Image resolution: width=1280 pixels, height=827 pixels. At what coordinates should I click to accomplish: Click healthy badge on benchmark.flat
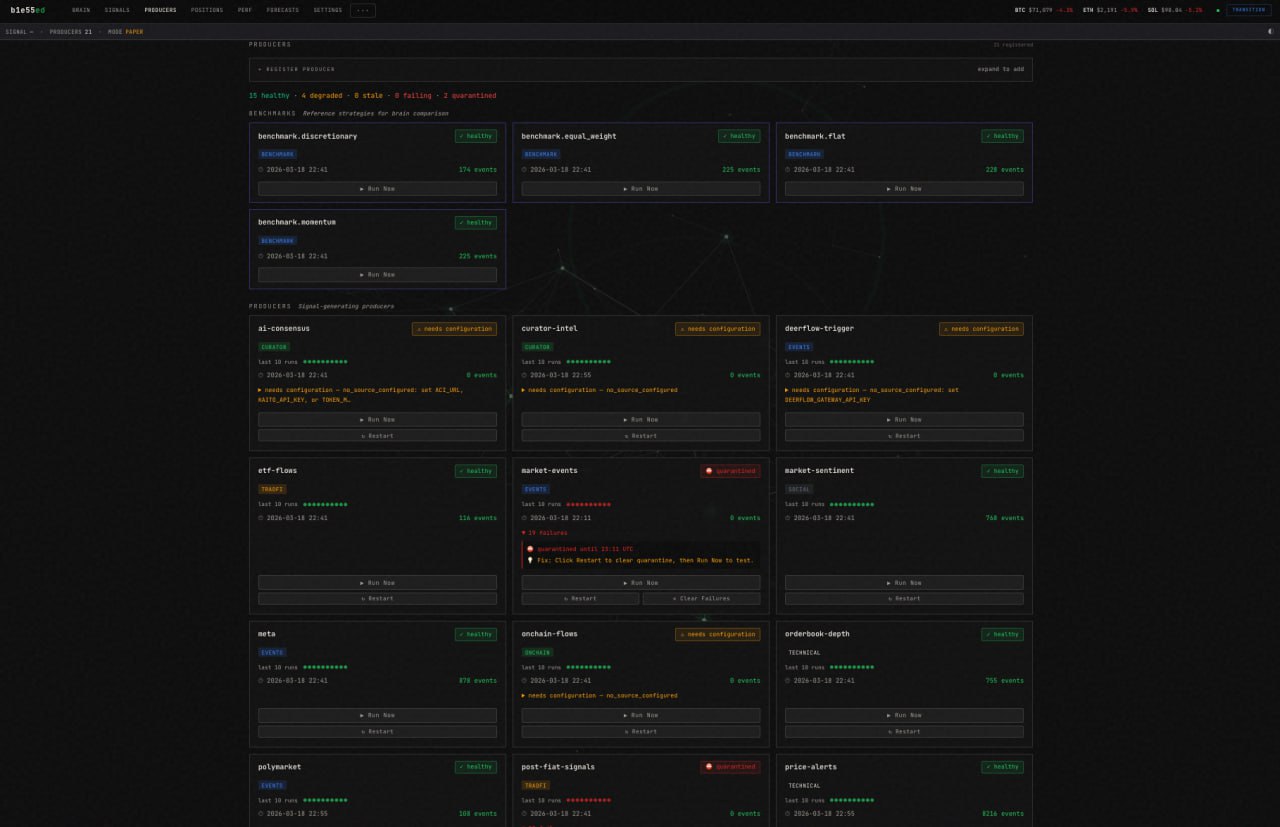(x=1002, y=136)
